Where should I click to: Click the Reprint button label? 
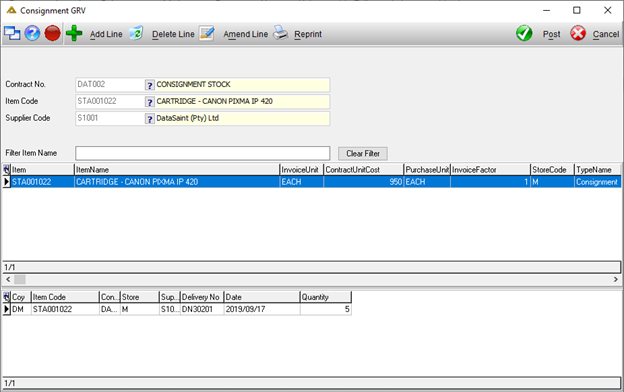pos(308,34)
